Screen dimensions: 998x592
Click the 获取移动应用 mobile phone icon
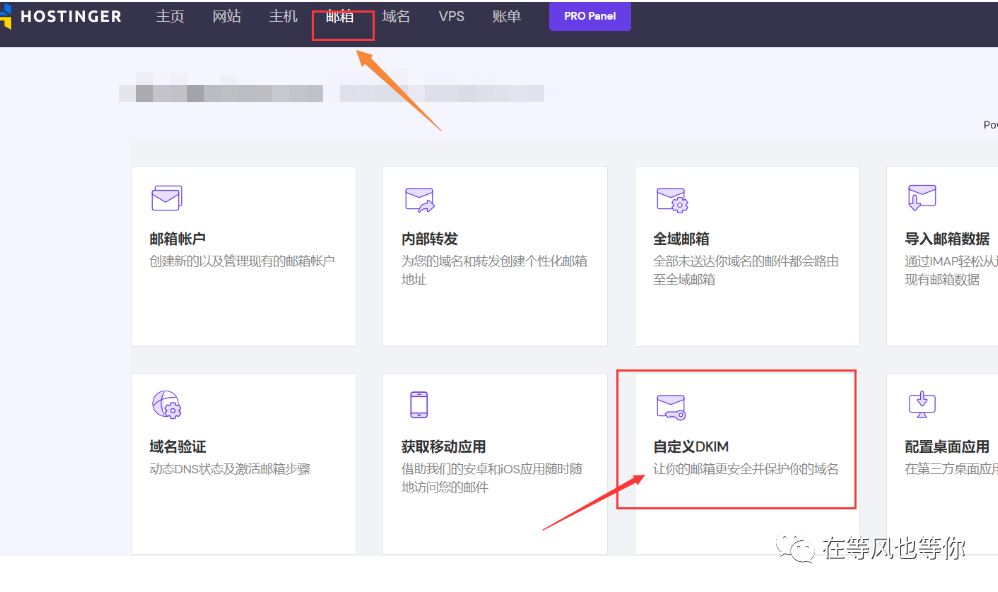(419, 405)
